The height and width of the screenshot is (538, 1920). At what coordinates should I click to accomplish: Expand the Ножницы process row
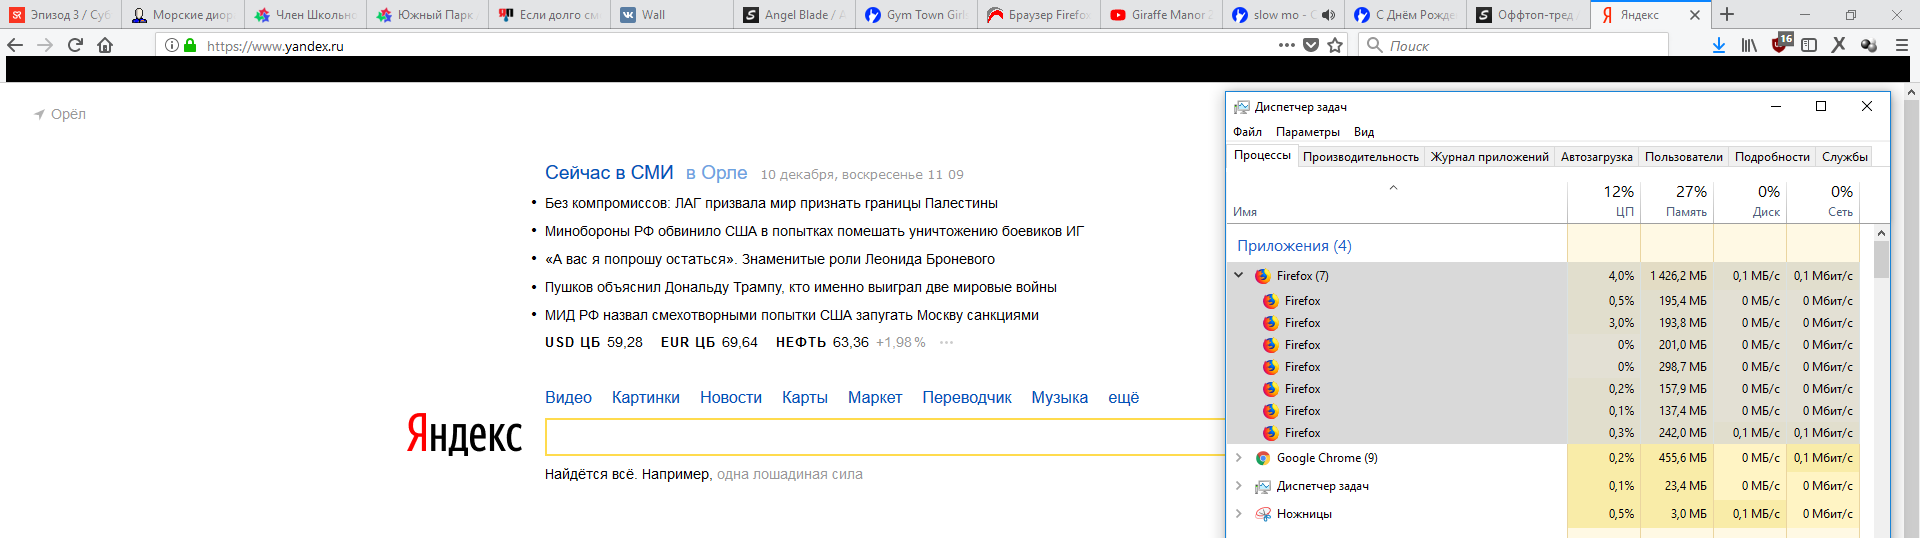tap(1239, 513)
